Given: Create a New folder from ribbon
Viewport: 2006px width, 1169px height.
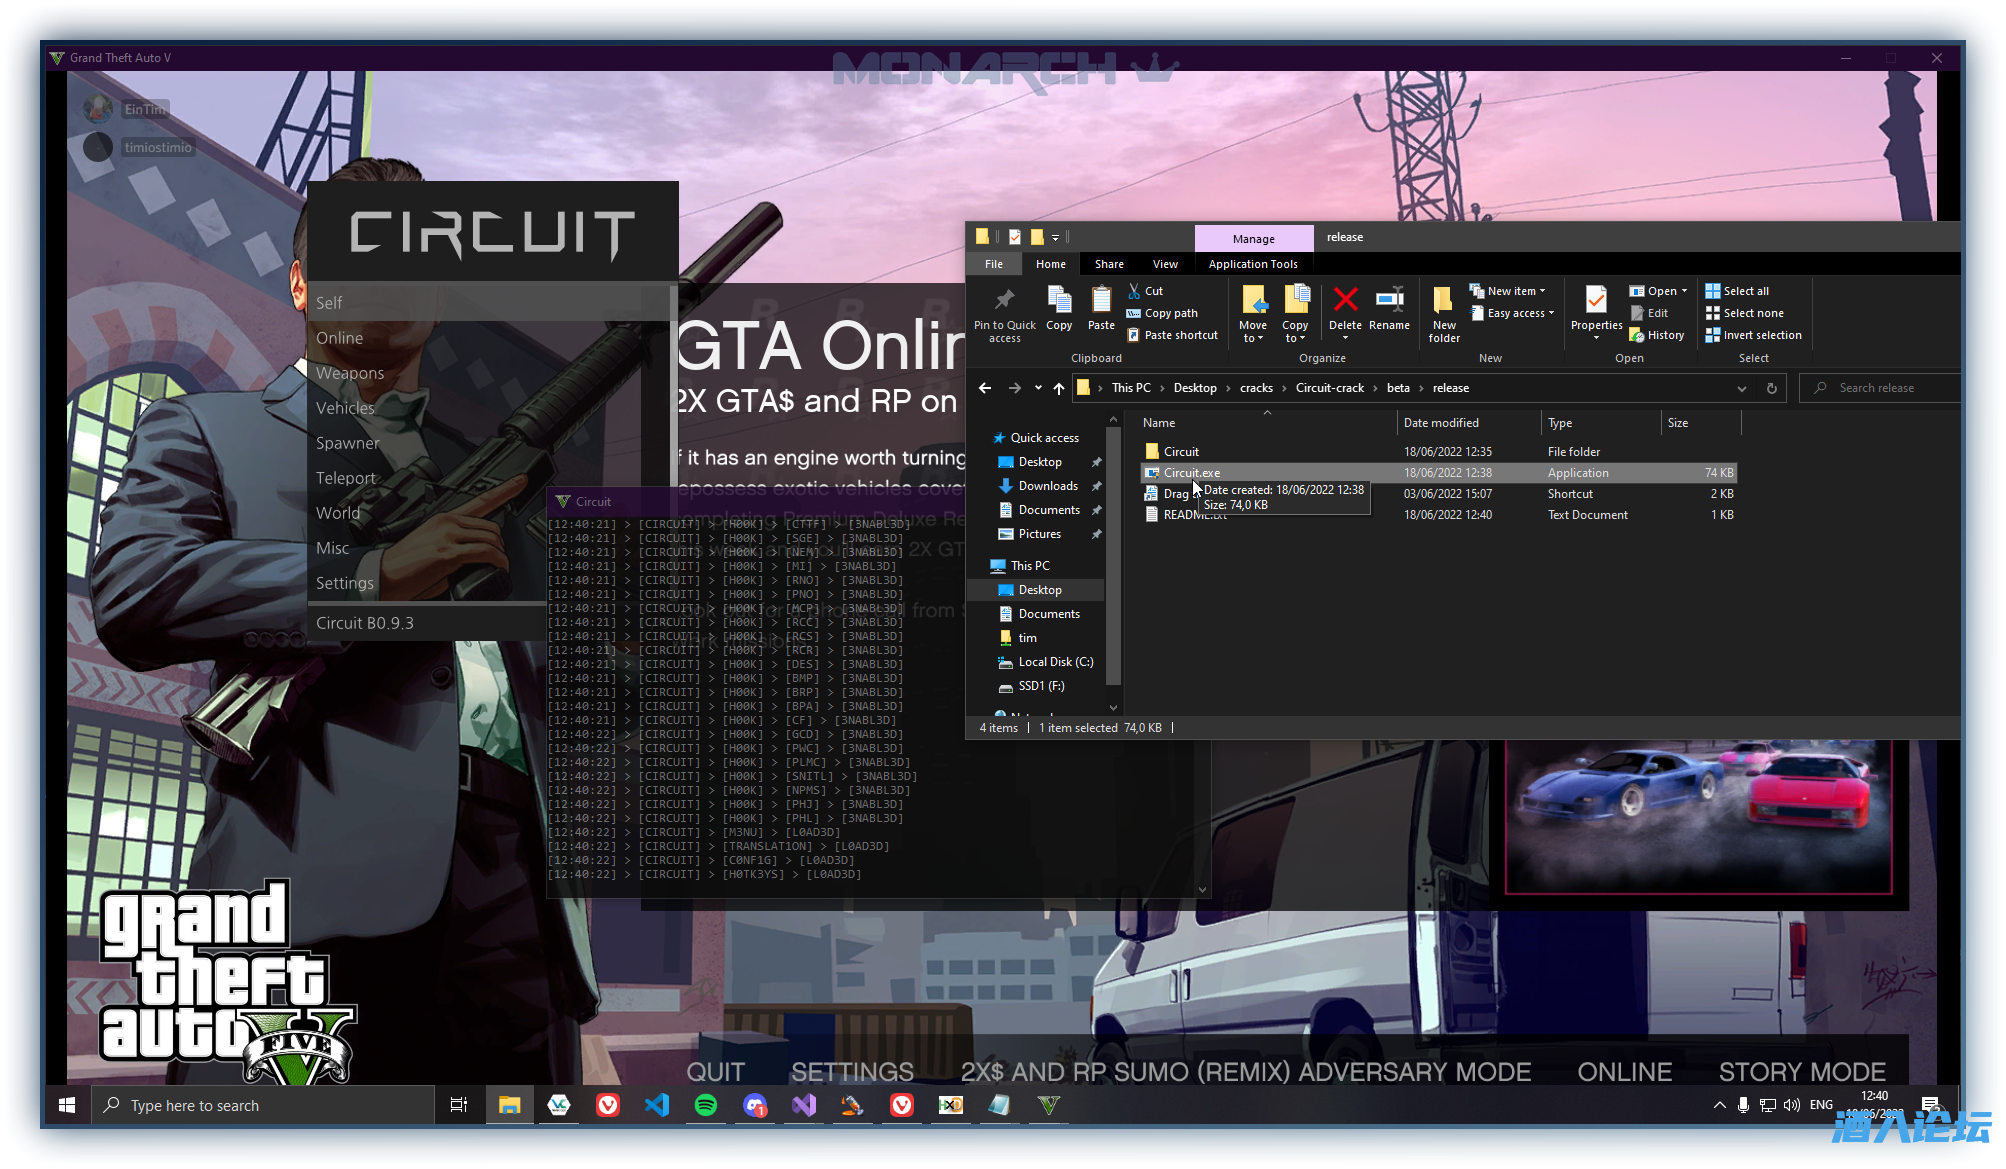Looking at the screenshot, I should (x=1444, y=315).
